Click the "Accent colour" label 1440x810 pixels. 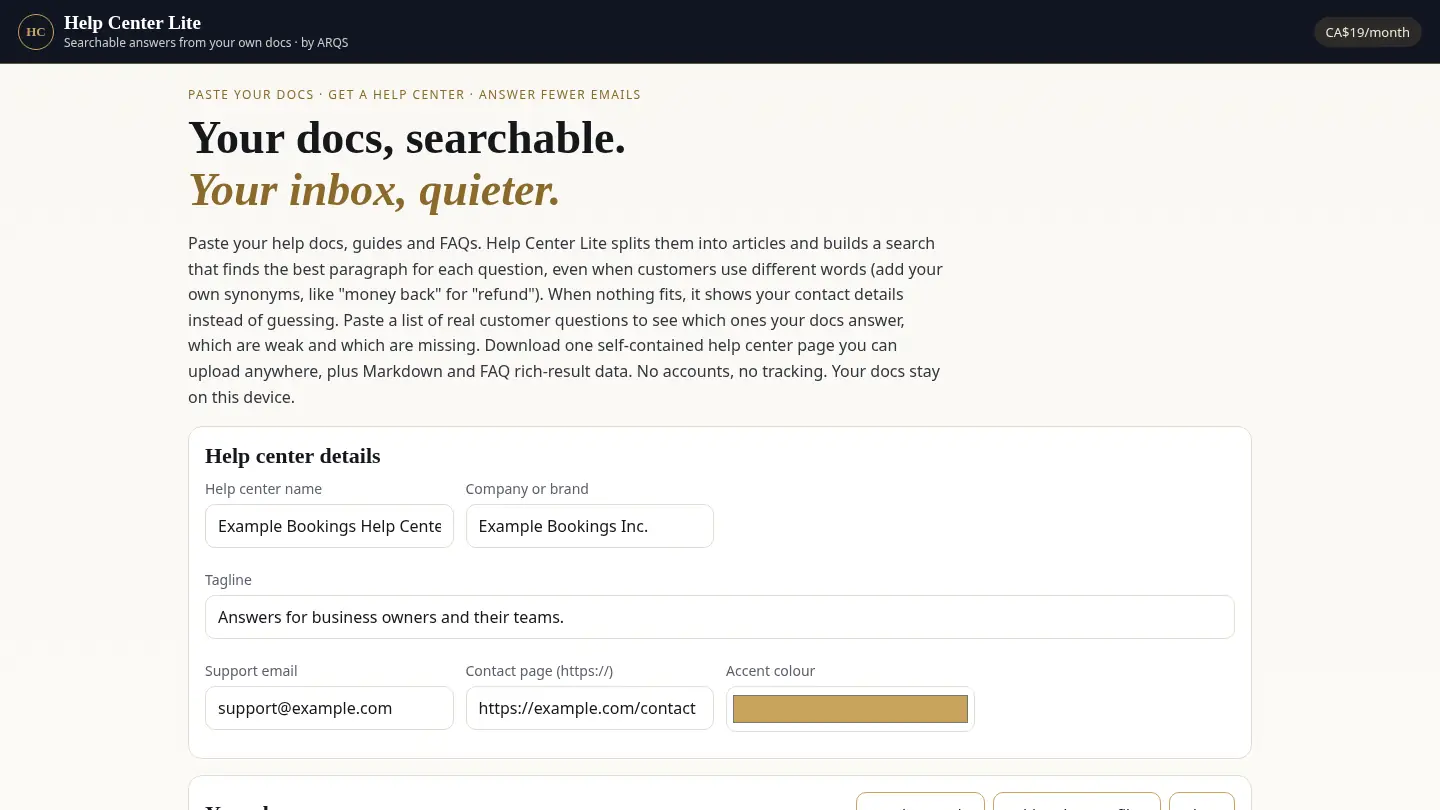(770, 671)
